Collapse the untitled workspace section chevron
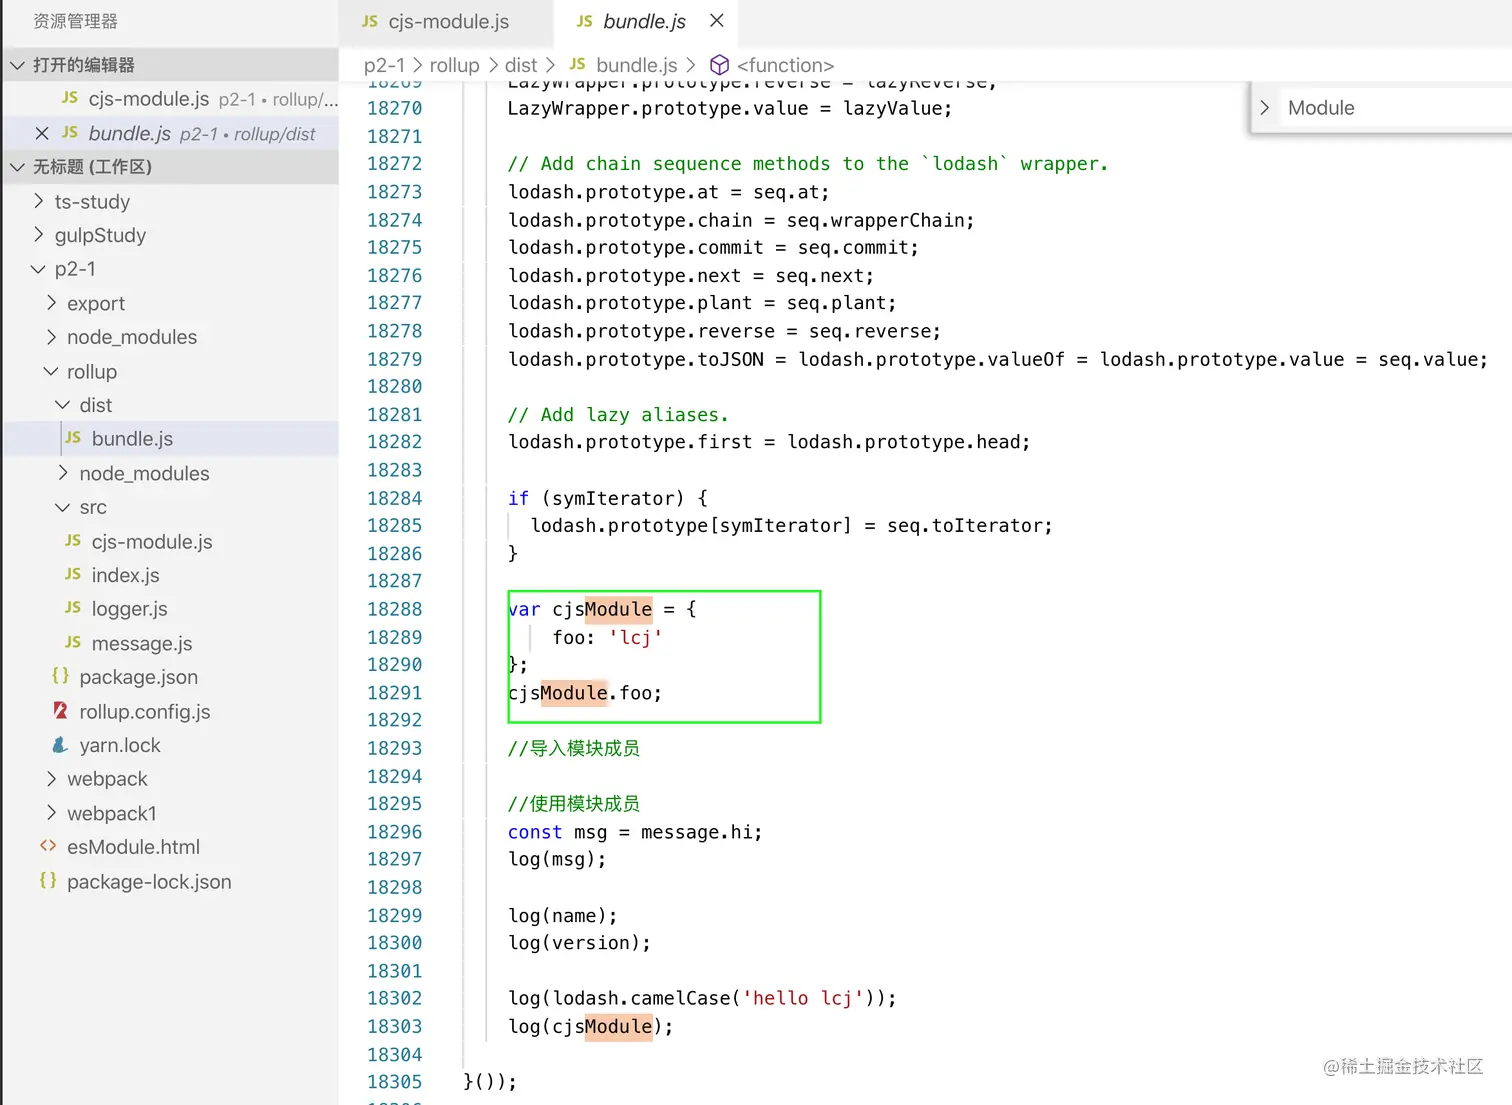 point(17,167)
